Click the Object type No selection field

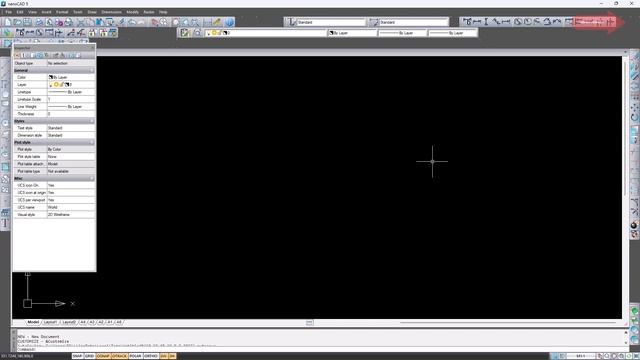click(x=71, y=63)
